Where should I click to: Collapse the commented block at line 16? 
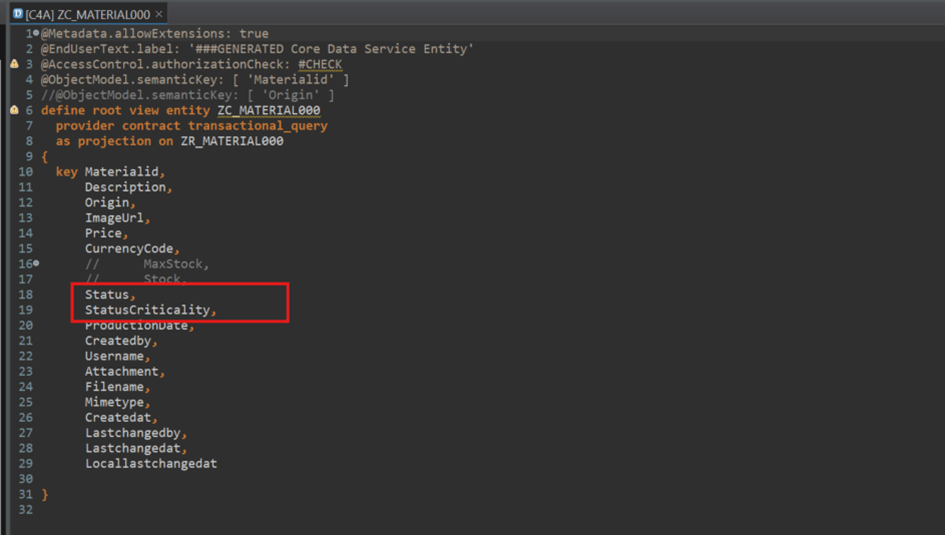pos(37,264)
